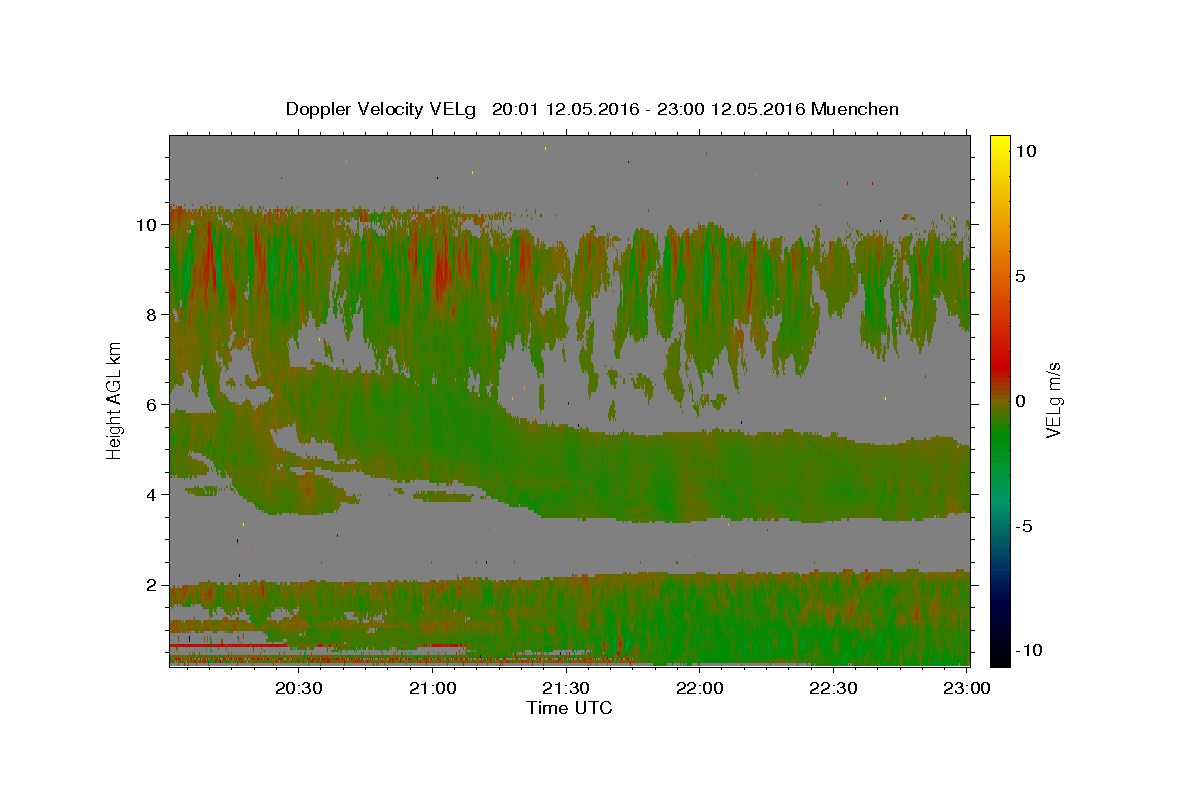Select the 21:00 time axis label

(x=433, y=688)
